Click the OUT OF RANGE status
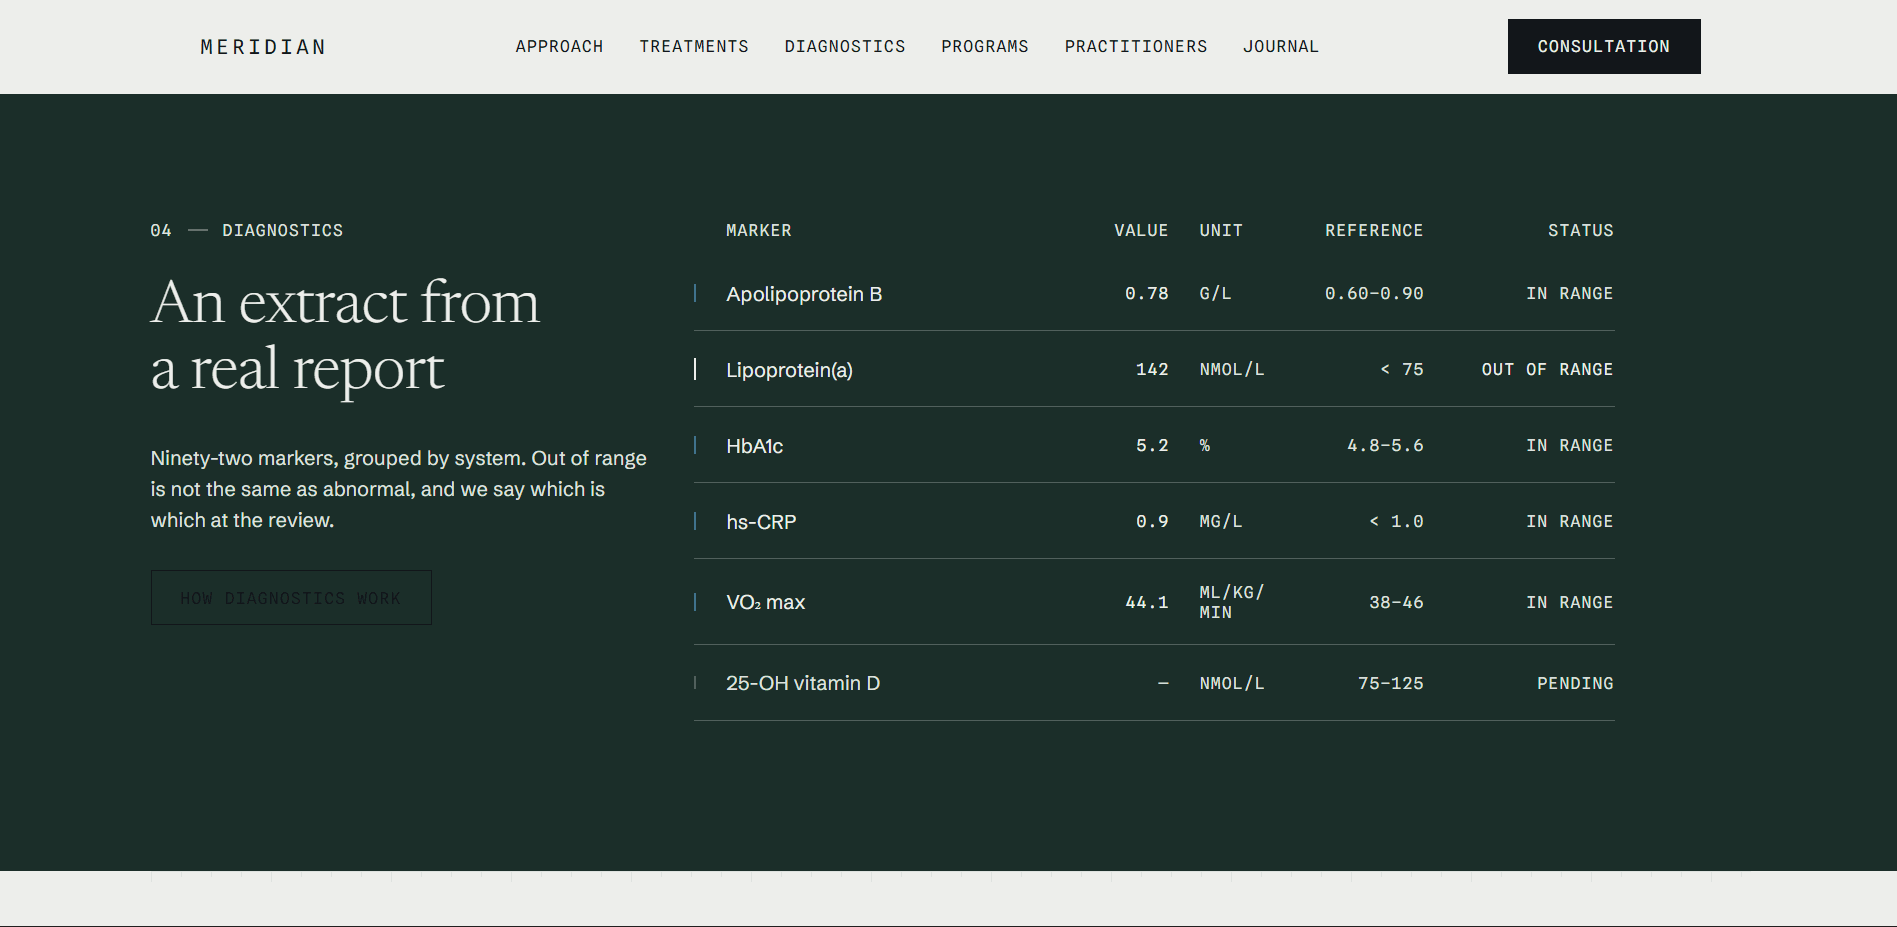This screenshot has width=1897, height=927. coord(1547,370)
